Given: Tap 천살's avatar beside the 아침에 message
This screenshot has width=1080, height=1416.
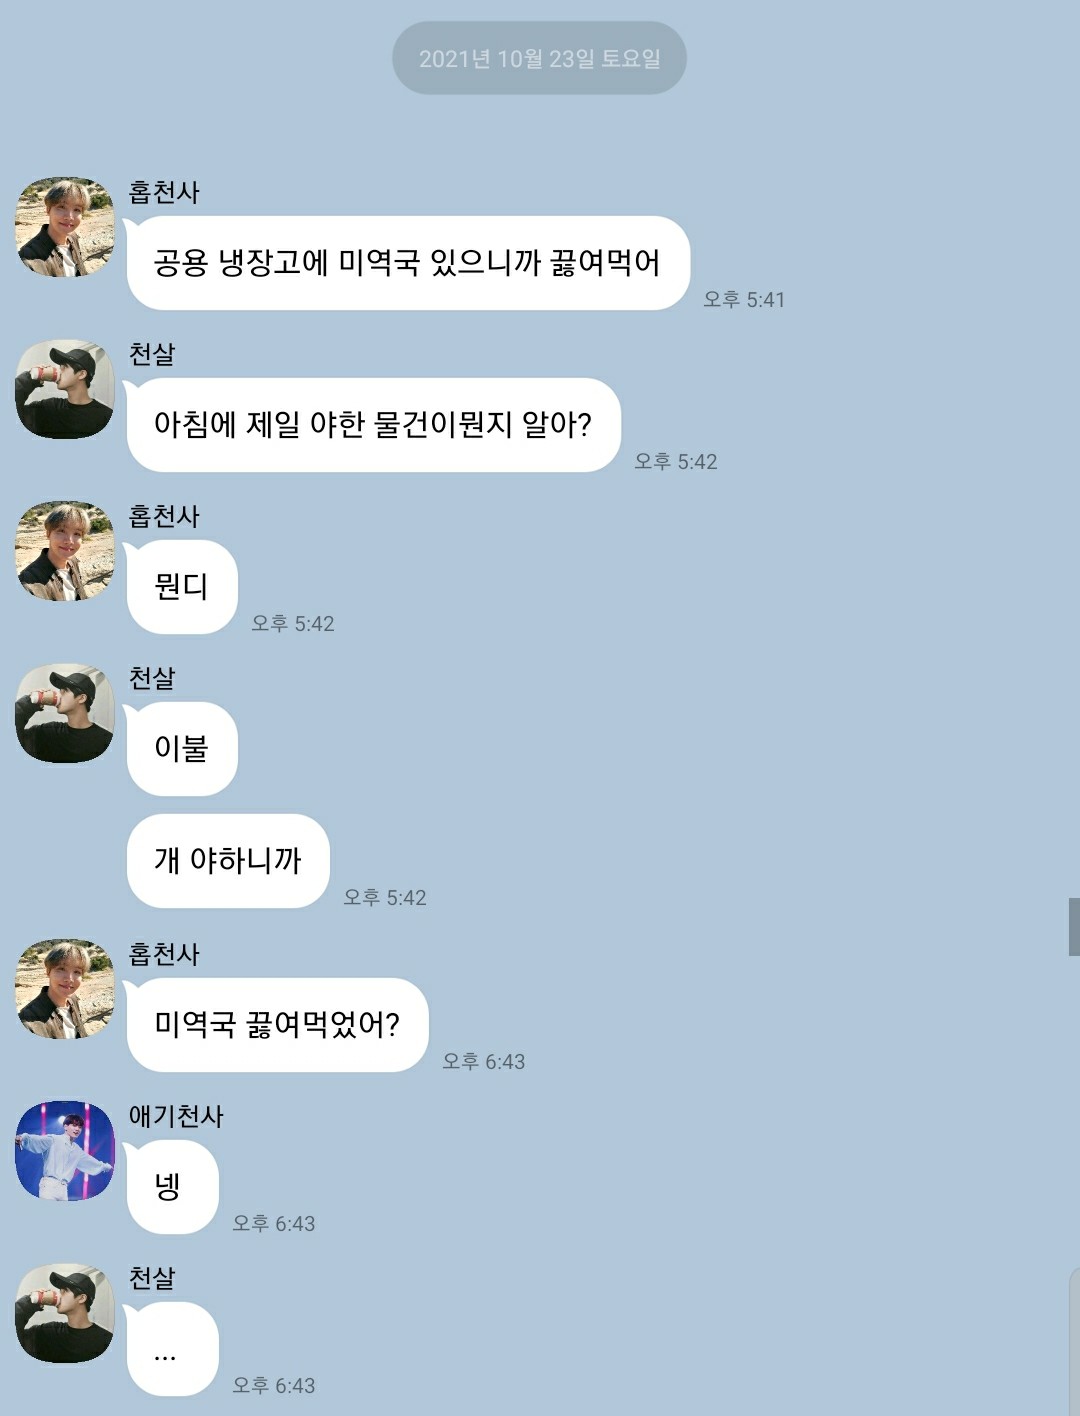Looking at the screenshot, I should pyautogui.click(x=65, y=389).
